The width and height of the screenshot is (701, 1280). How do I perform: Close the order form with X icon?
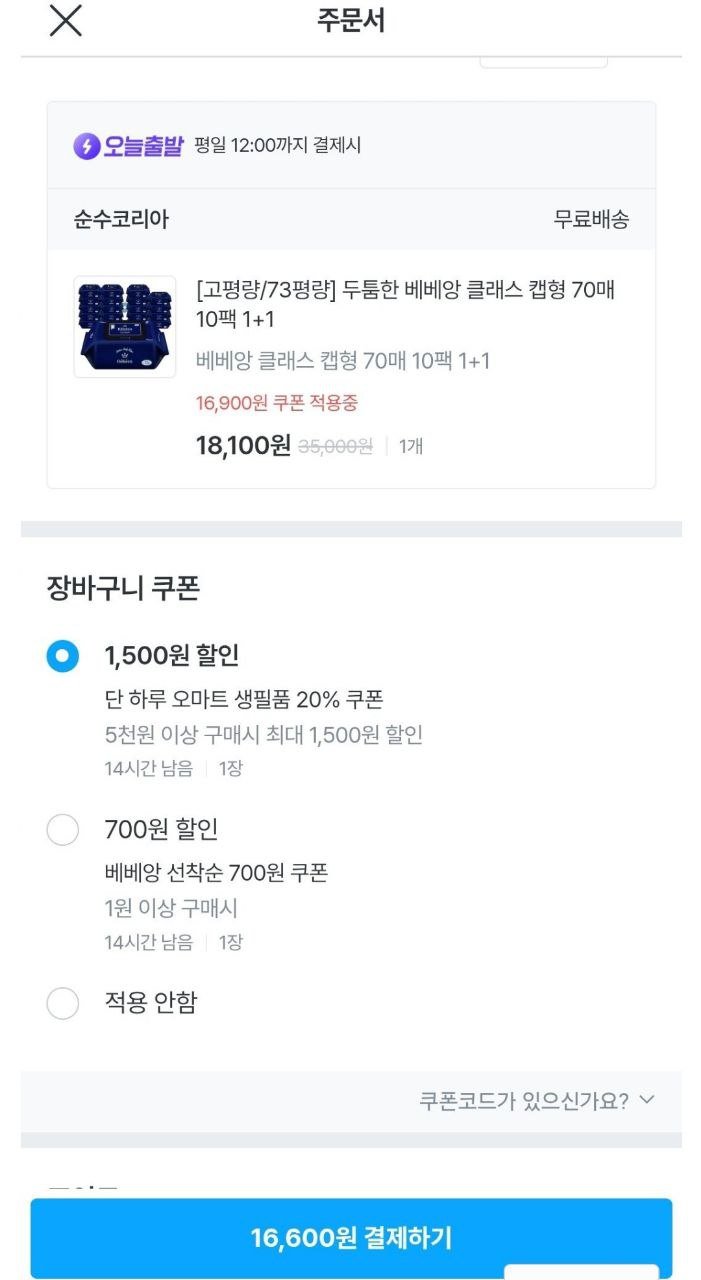pyautogui.click(x=66, y=22)
